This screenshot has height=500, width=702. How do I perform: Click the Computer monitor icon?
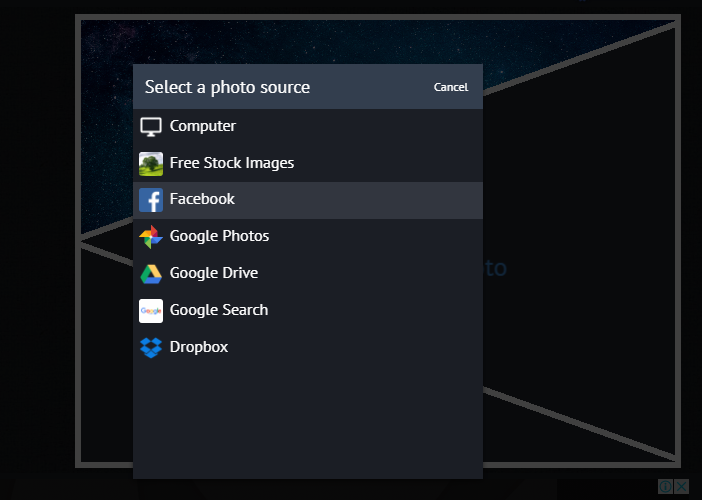151,127
